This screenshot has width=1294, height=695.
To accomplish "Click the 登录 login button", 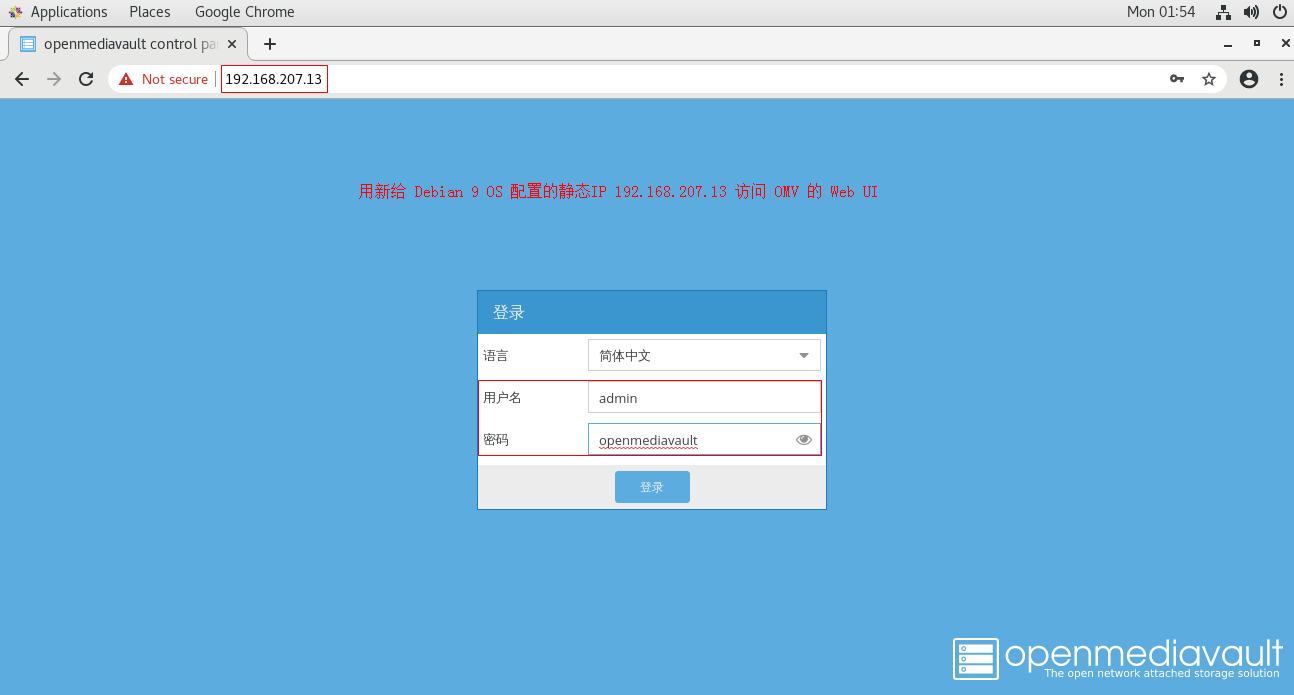I will 652,487.
